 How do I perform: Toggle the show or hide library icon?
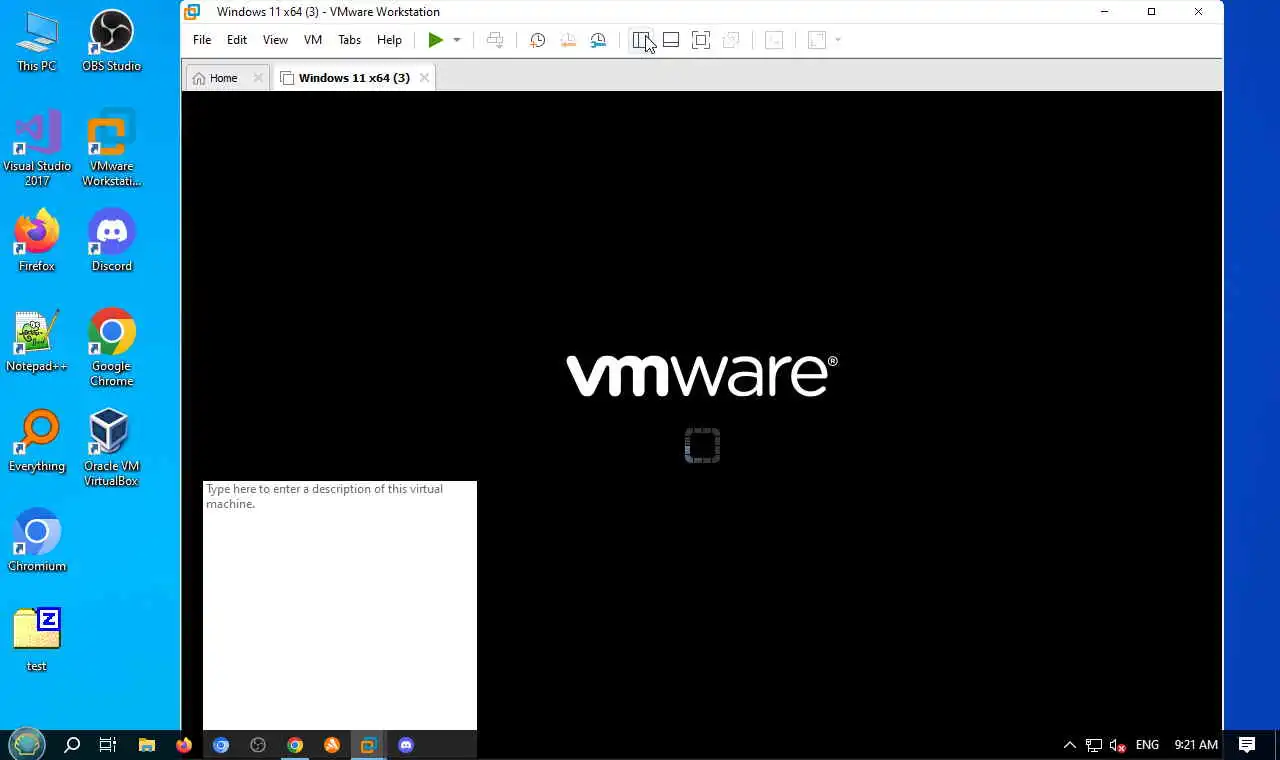tap(641, 40)
